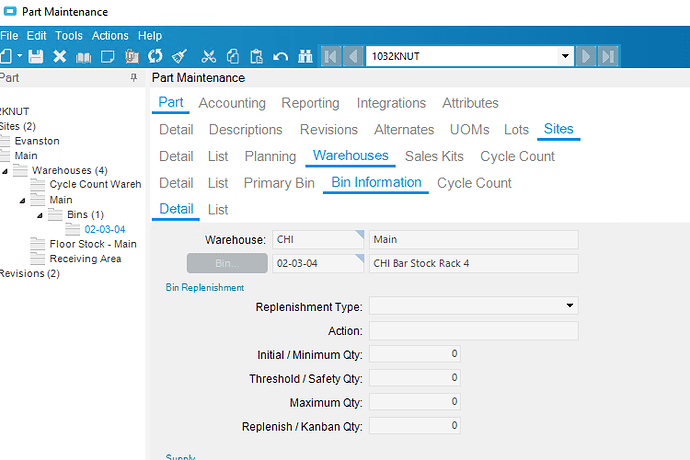The image size is (690, 460).
Task: Refresh the record with the circular arrows icon
Action: (155, 56)
